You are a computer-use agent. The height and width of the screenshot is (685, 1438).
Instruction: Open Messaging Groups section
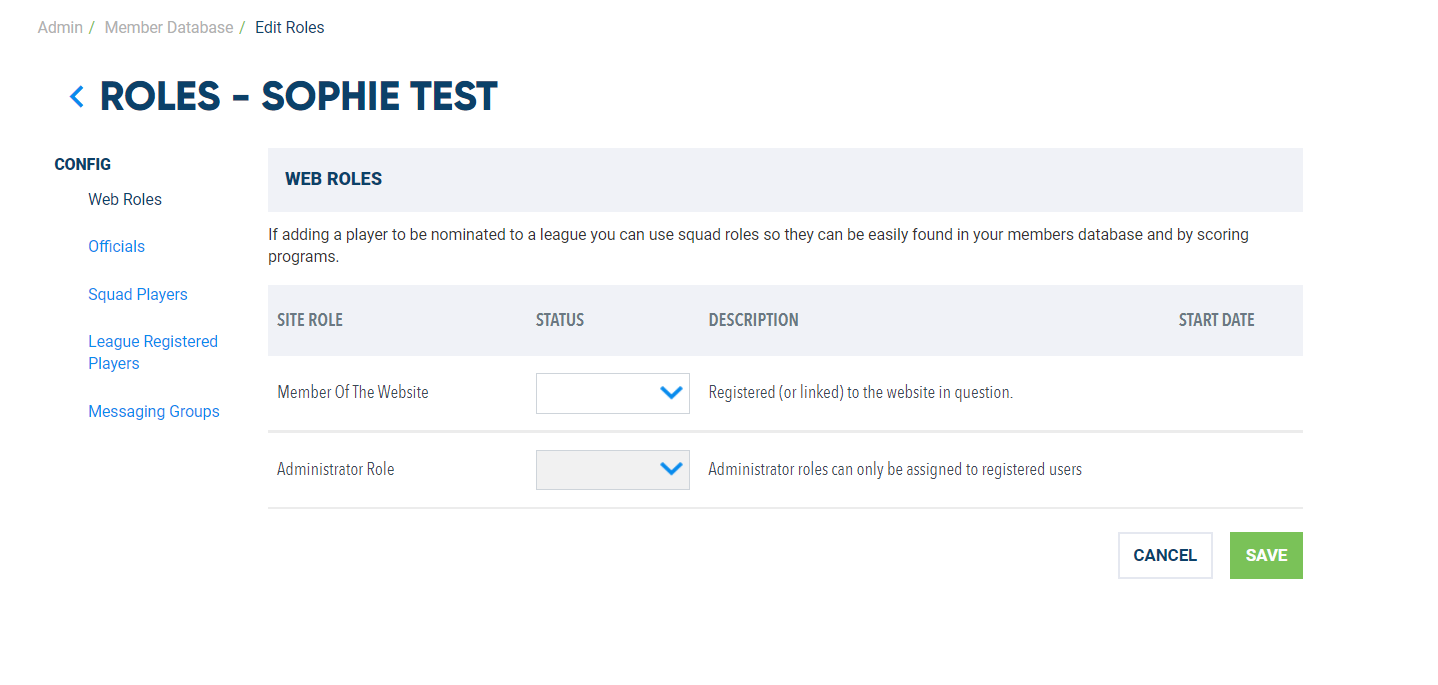click(x=154, y=411)
